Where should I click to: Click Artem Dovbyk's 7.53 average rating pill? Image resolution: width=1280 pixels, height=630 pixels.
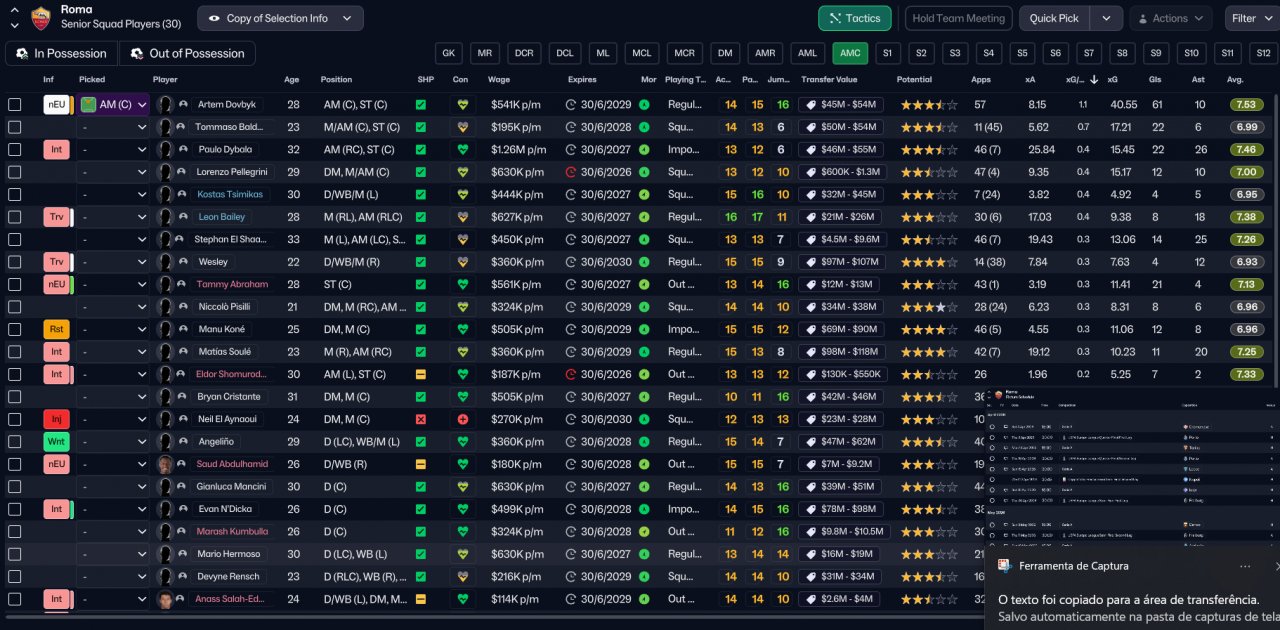tap(1245, 105)
